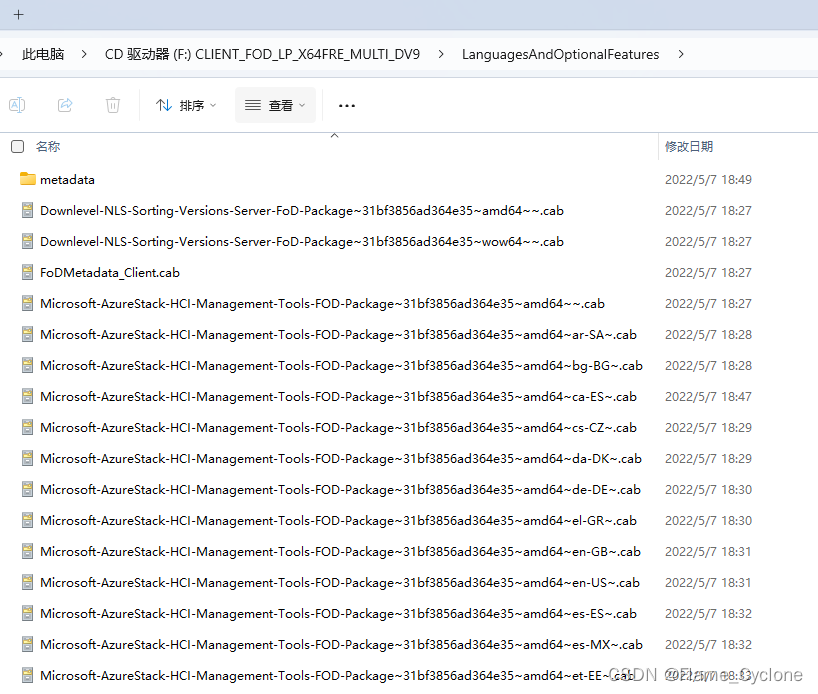Image resolution: width=818 pixels, height=694 pixels.
Task: Click icon of Downlevel-NLS-Sorting wow64 cab file
Action: tap(28, 241)
